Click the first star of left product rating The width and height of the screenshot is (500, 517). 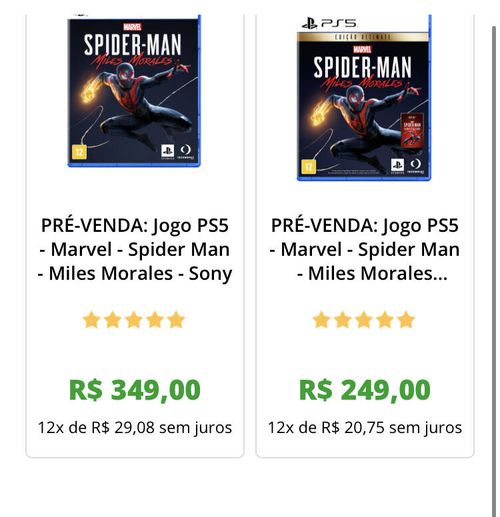click(91, 320)
